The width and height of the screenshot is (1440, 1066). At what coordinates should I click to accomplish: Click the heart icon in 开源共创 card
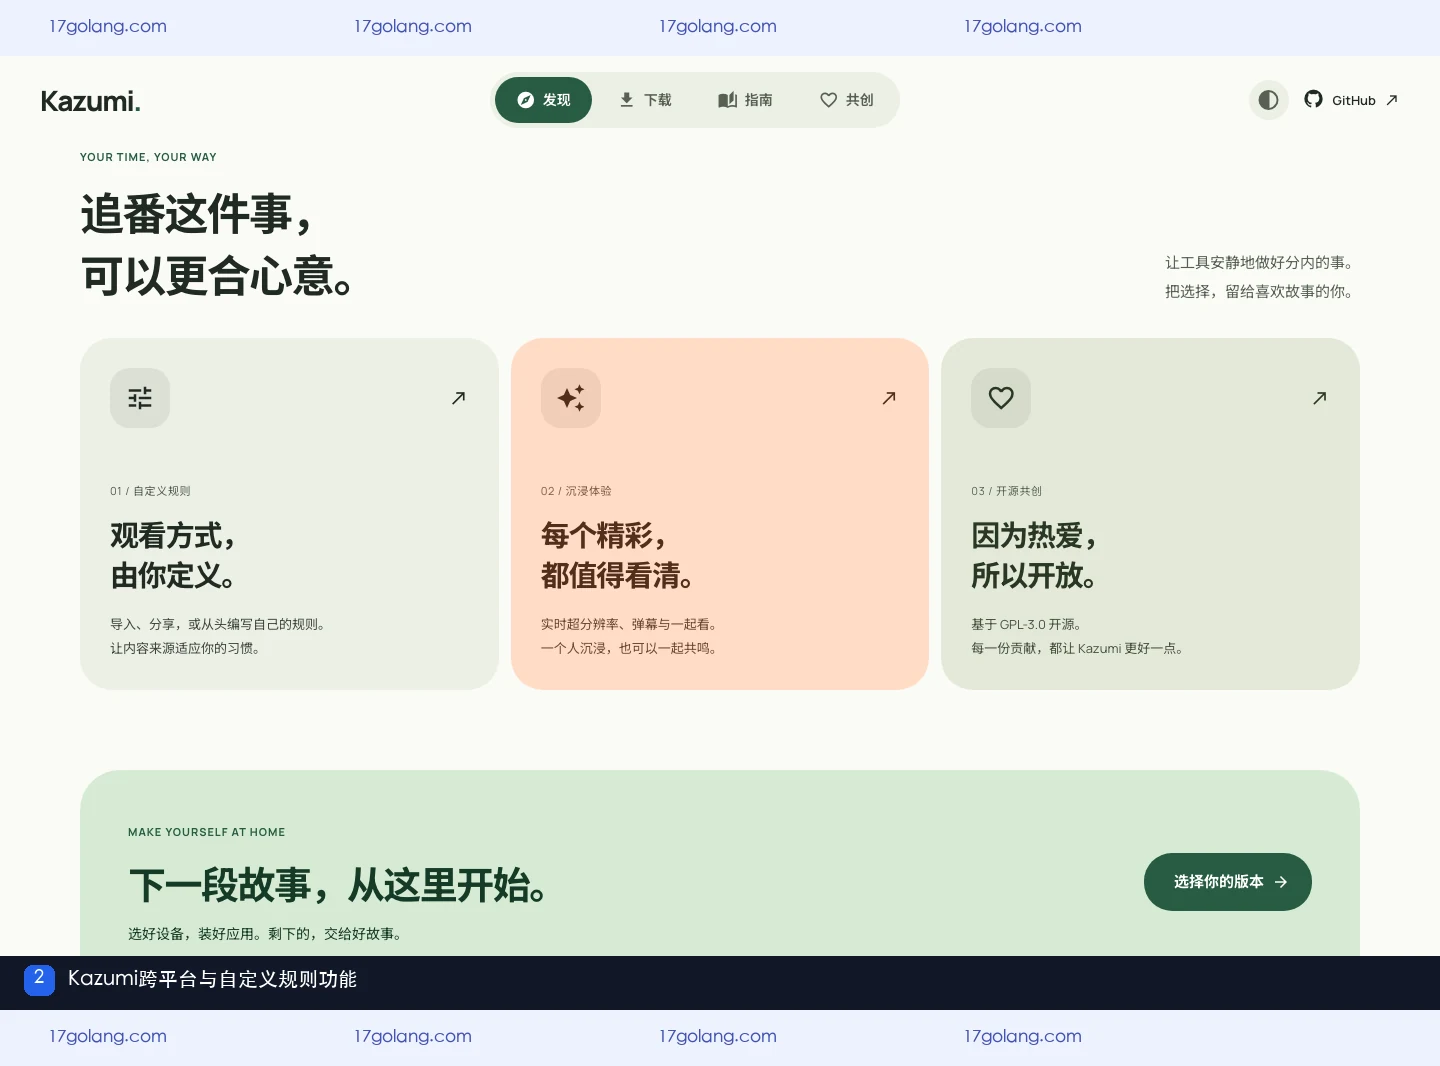point(1001,398)
